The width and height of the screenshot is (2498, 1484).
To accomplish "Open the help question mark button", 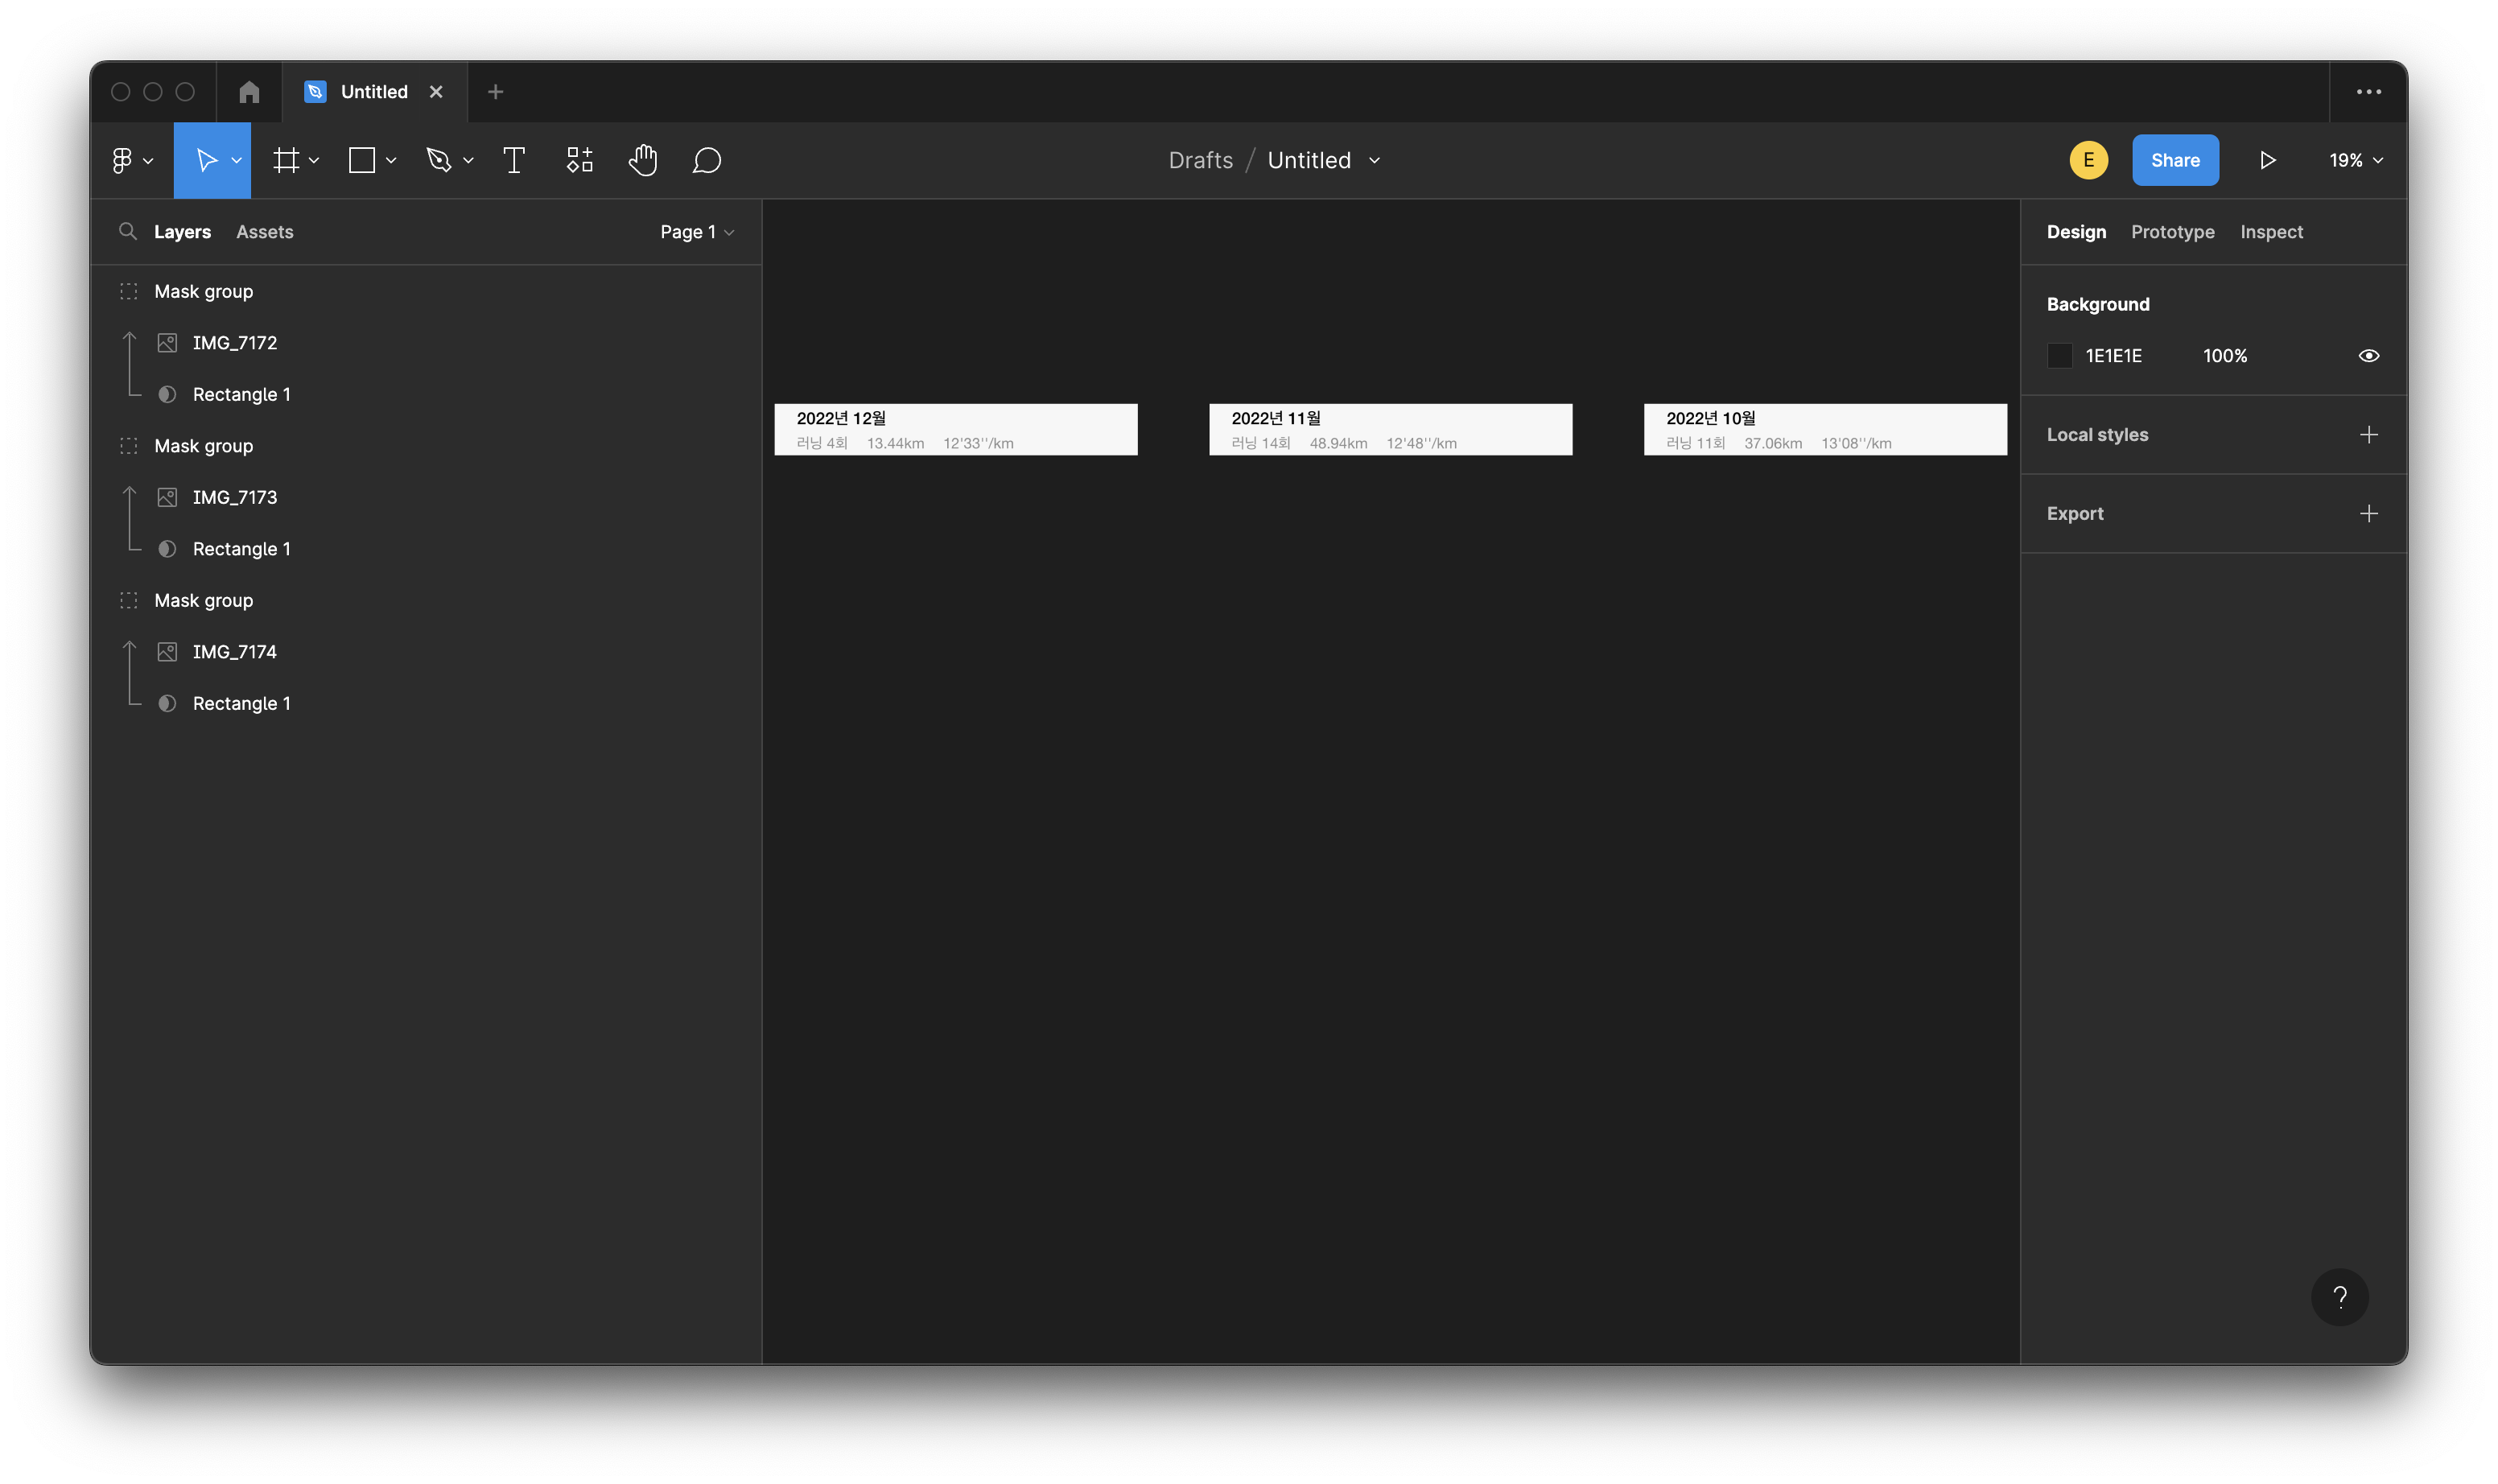I will tap(2339, 1297).
